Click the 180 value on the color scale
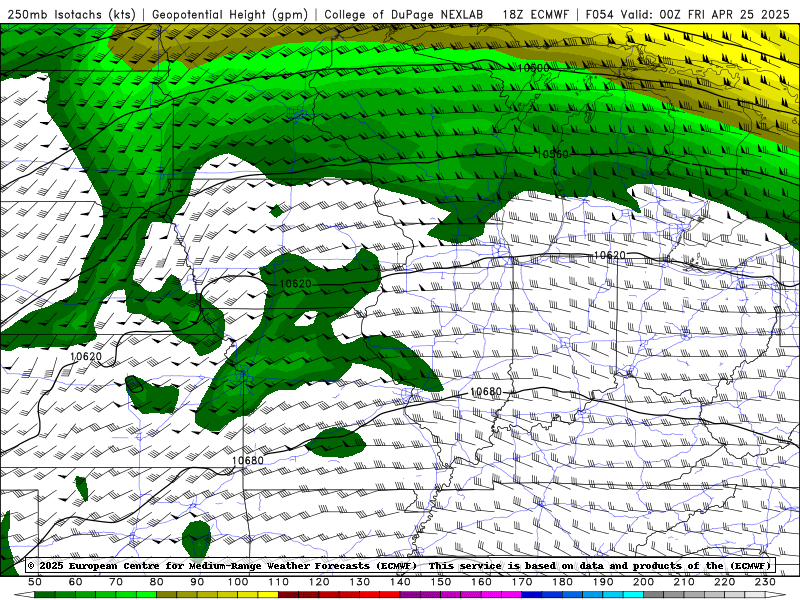The image size is (800, 600). pos(563,582)
